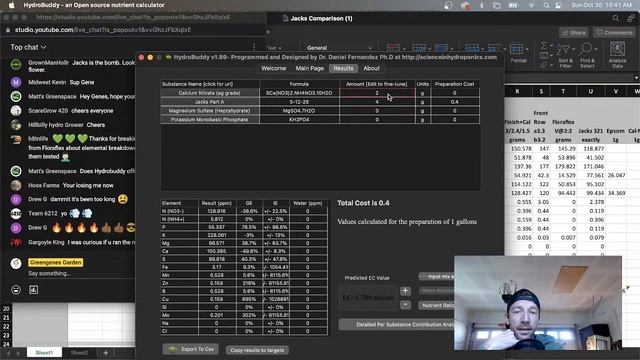Add a new sheet in Excel
The image size is (640, 360).
105,353
